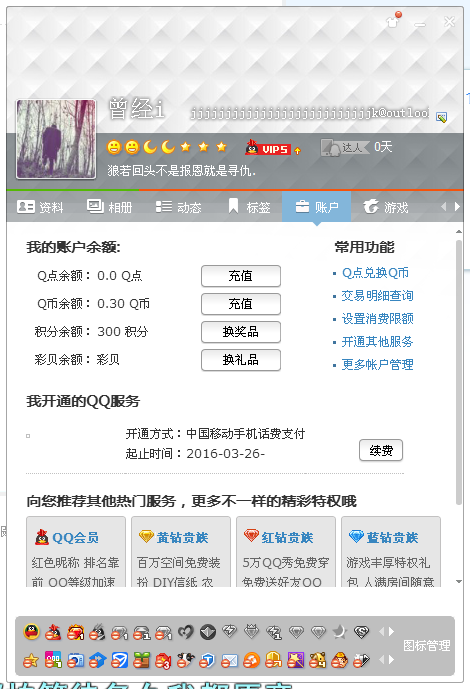
Task: Open the 红钻贵族 service card
Action: 286,552
